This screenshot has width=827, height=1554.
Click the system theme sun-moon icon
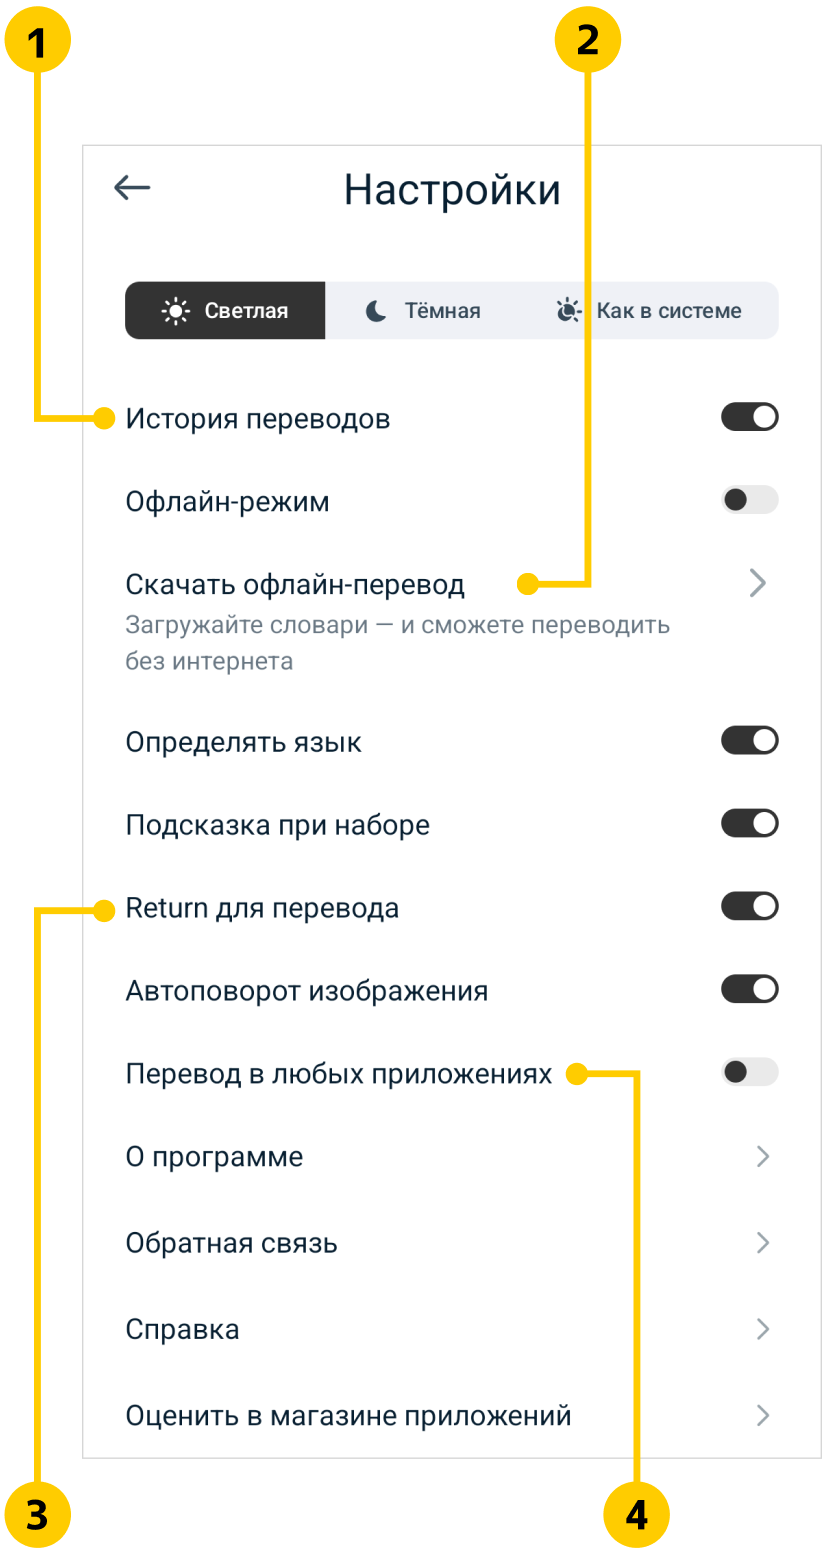[x=569, y=311]
